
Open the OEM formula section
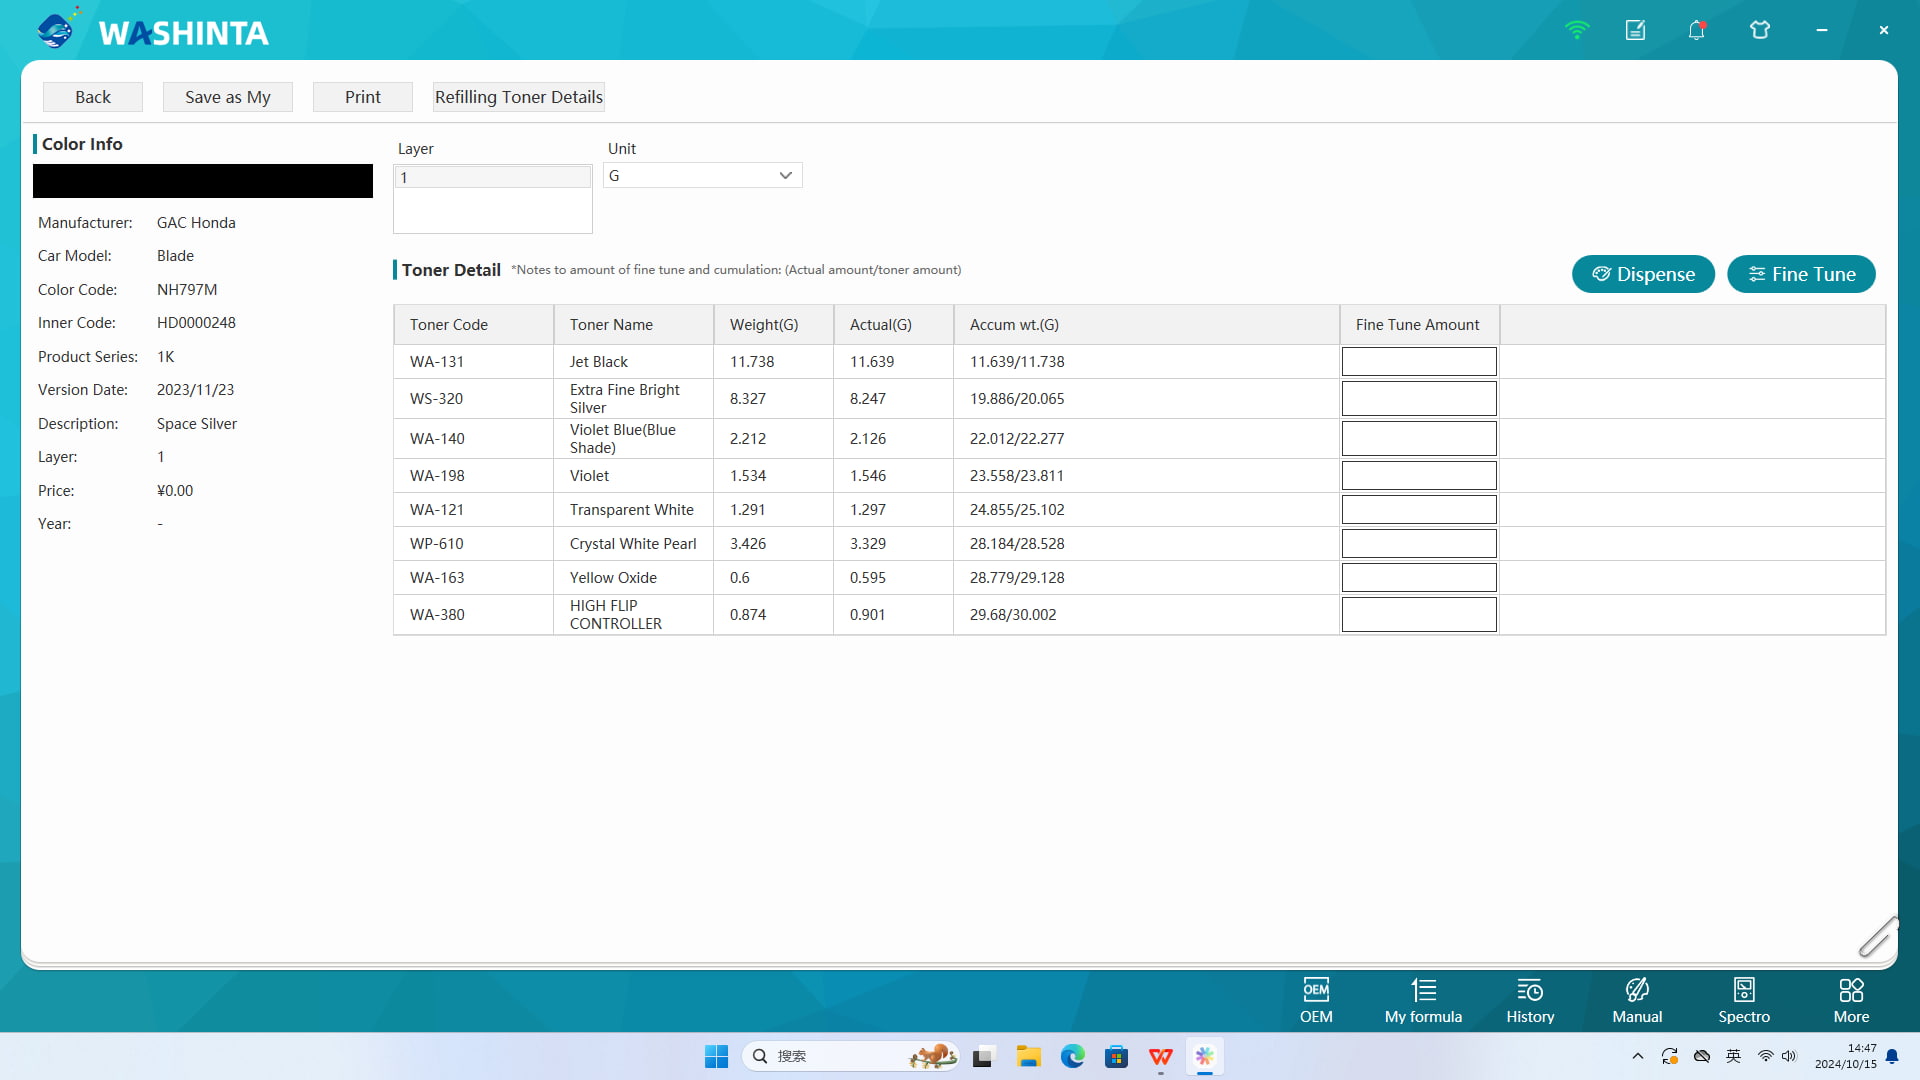click(1316, 1000)
